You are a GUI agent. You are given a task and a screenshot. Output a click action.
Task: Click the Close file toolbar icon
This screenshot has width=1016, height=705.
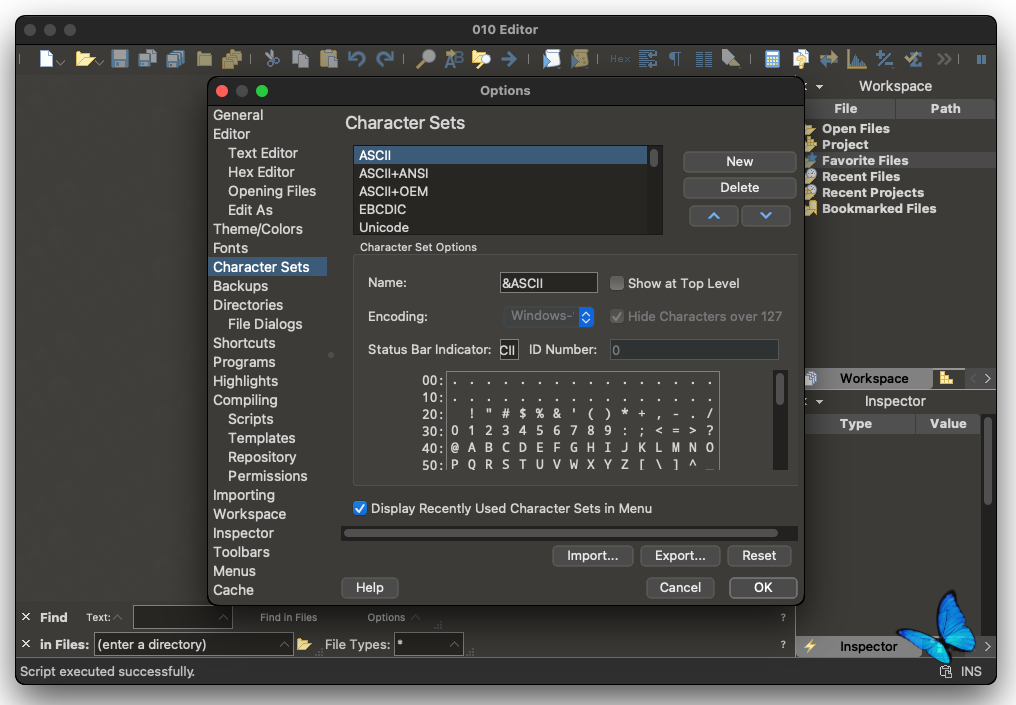pos(204,59)
